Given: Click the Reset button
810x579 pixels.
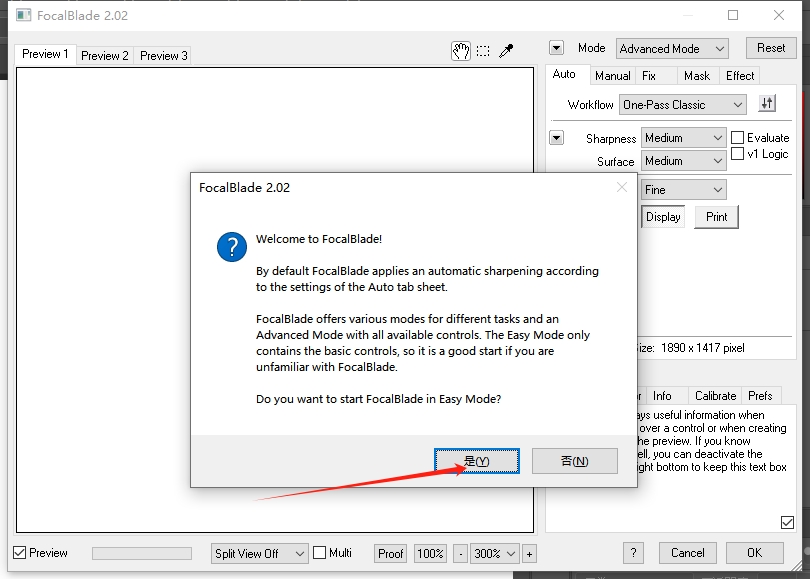Looking at the screenshot, I should tap(771, 48).
